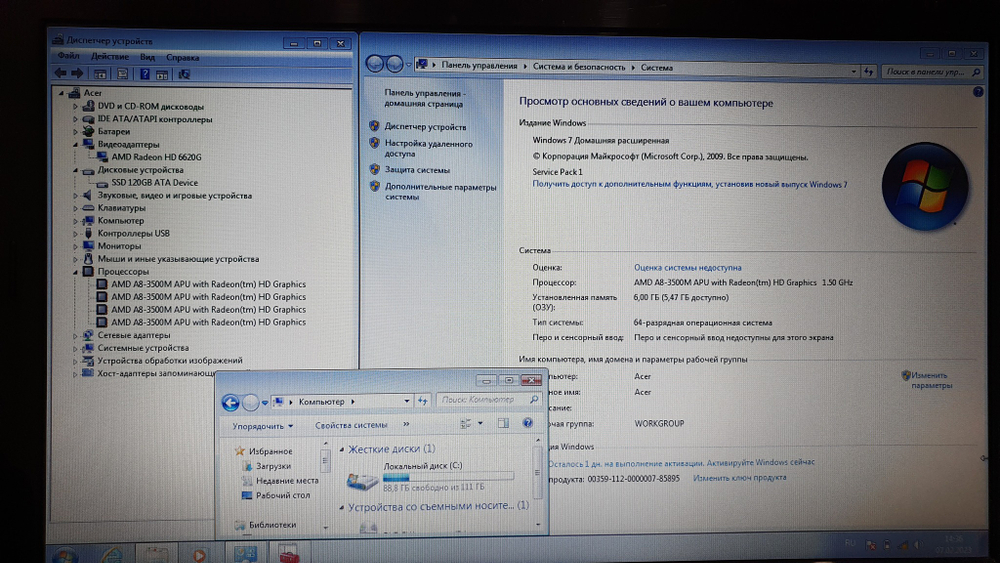Click Изменить ключ продукта link
This screenshot has height=563, width=1000.
pos(739,478)
